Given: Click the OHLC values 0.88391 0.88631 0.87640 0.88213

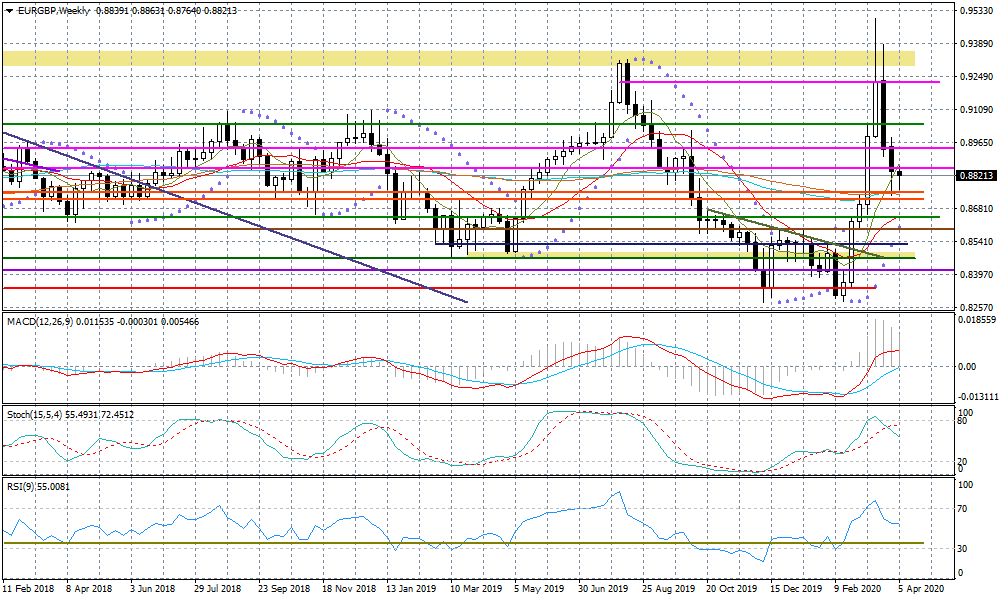Looking at the screenshot, I should click(166, 11).
